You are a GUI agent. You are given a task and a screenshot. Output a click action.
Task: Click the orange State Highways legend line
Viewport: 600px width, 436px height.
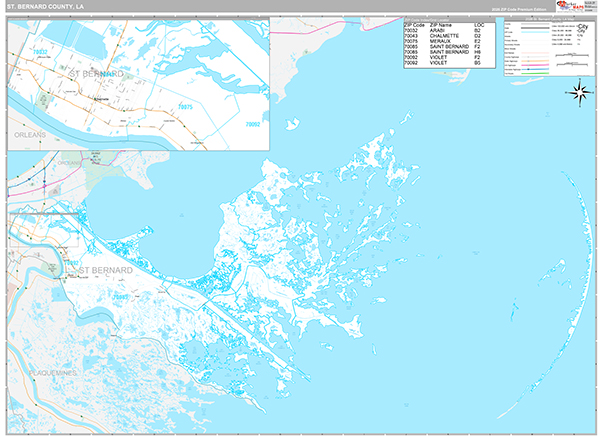point(535,61)
